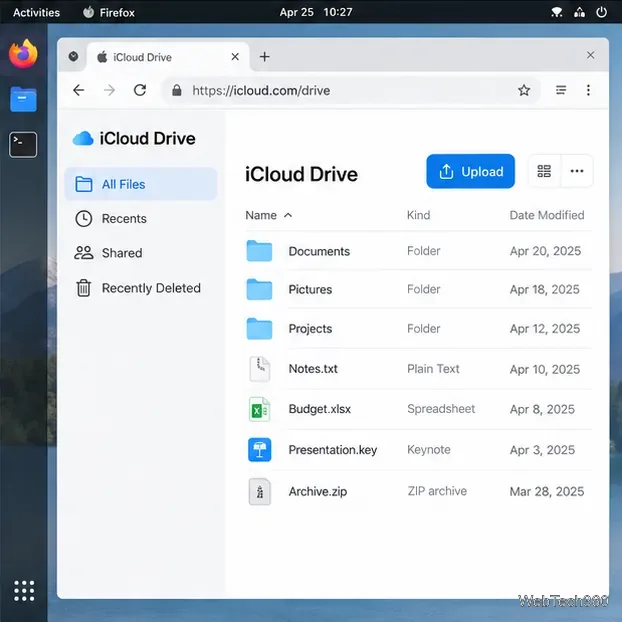This screenshot has height=622, width=622.
Task: Click the Keynote presentation icon
Action: point(259,450)
